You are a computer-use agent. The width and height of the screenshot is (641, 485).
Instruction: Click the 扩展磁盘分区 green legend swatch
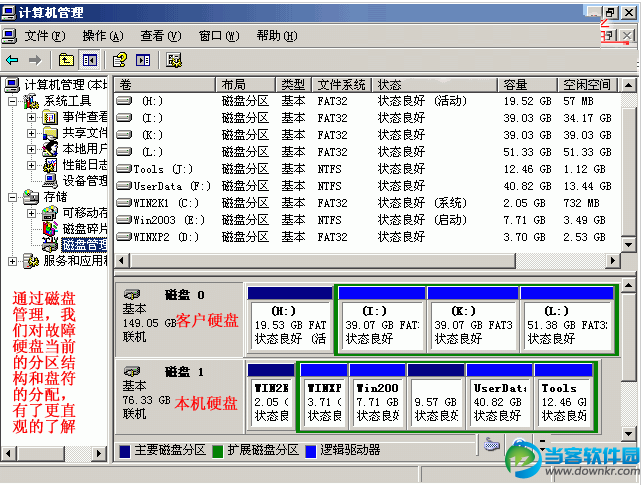pos(218,451)
